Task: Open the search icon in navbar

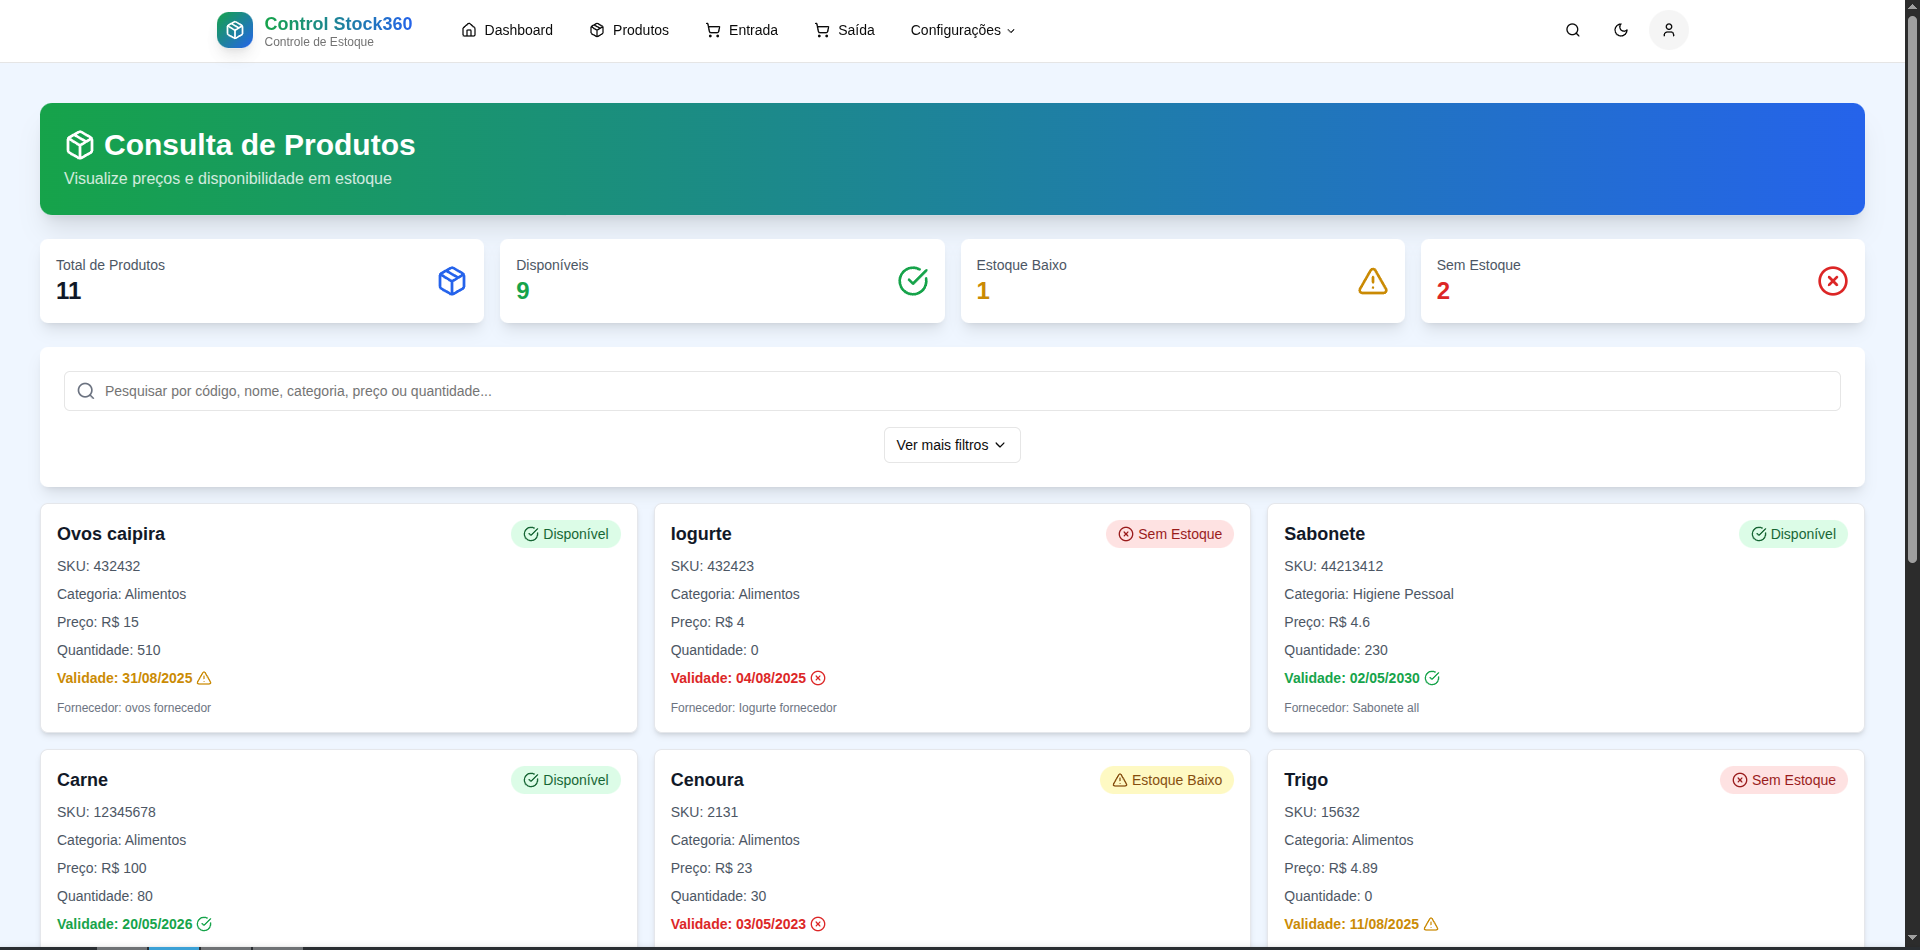Action: (1572, 30)
